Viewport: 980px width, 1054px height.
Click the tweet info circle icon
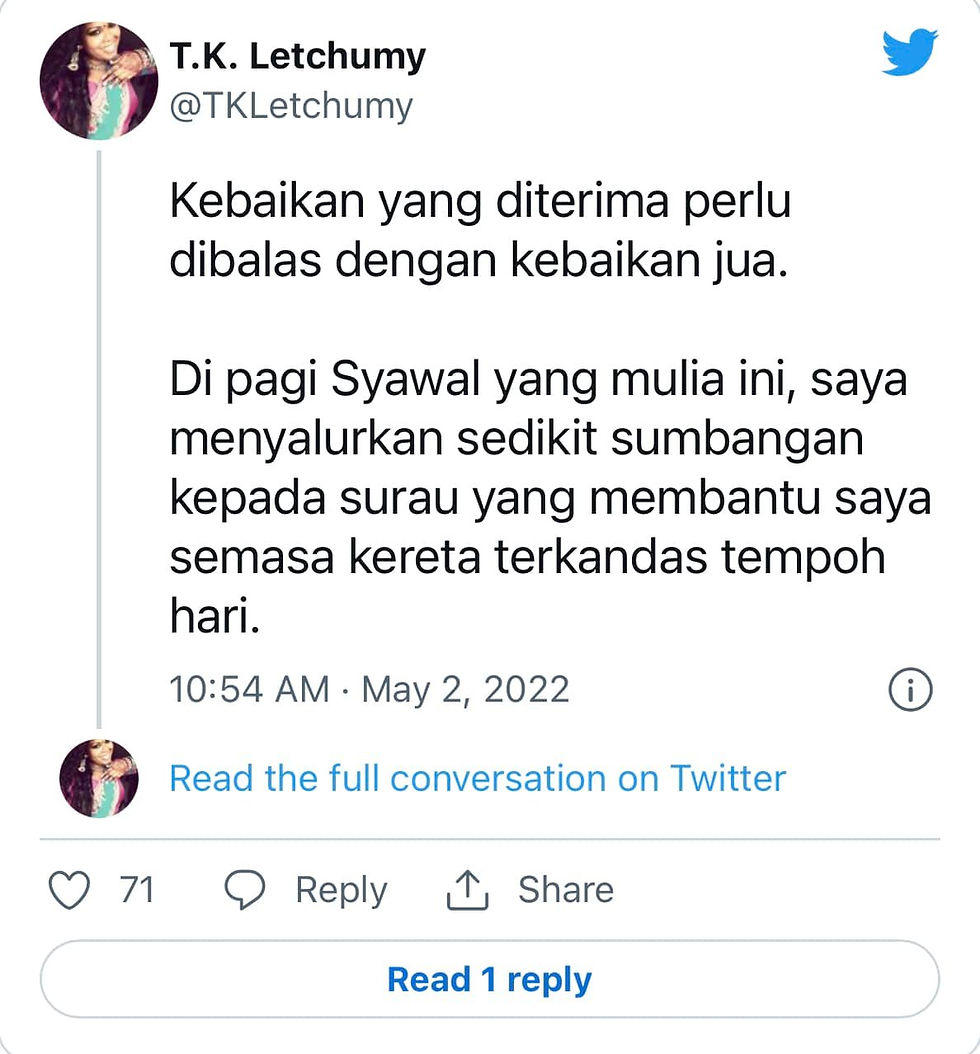(x=910, y=690)
